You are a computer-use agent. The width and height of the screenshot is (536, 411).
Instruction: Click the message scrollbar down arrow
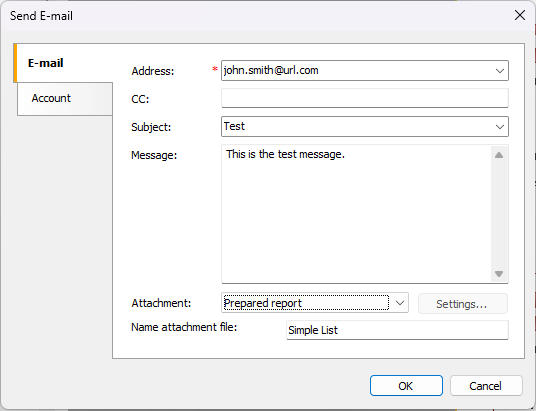point(499,274)
